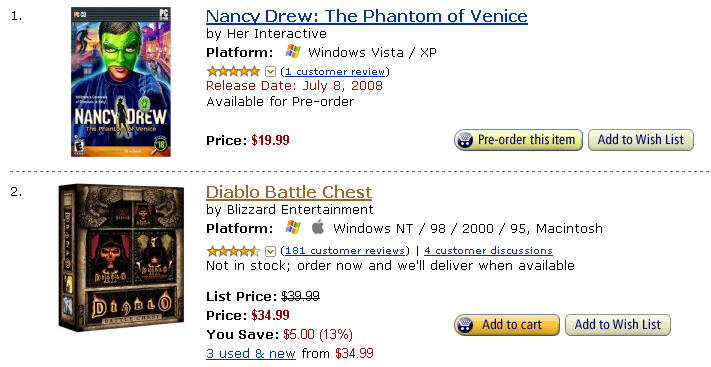Click the five-star rating for Nancy Drew
The width and height of the screenshot is (711, 367).
(x=233, y=72)
